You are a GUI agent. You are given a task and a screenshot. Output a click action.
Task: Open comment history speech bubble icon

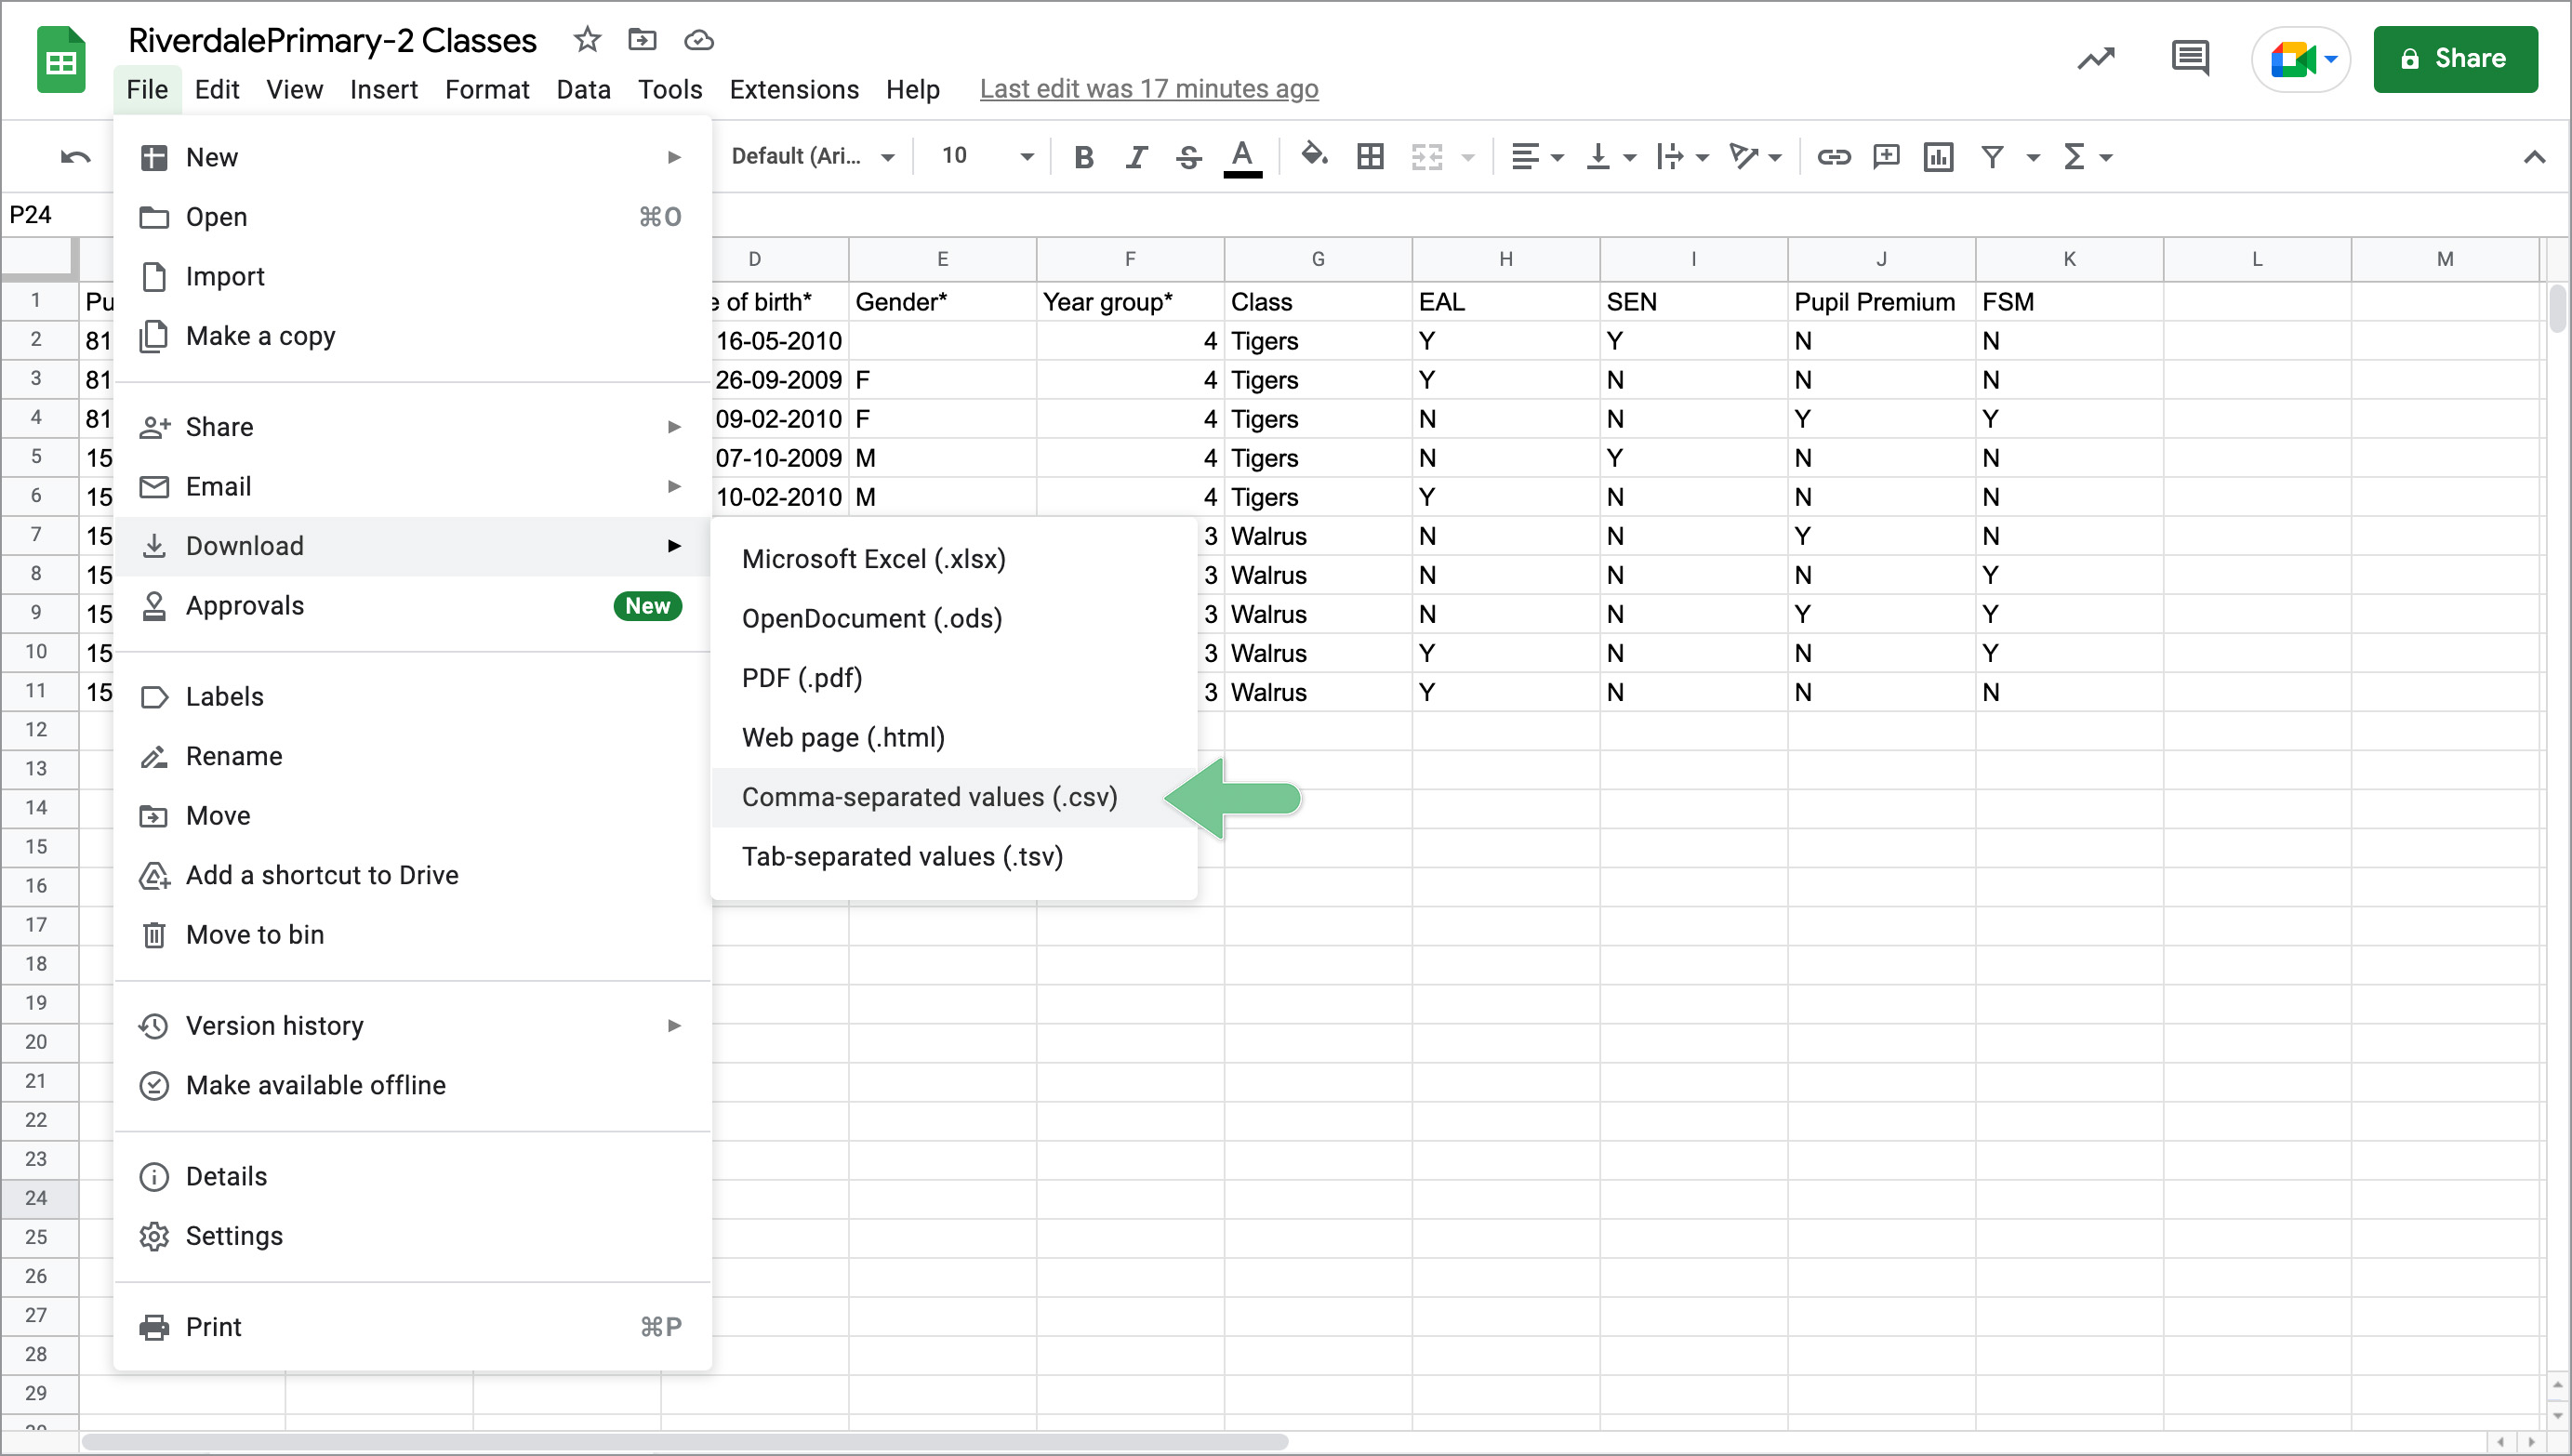pos(2190,58)
